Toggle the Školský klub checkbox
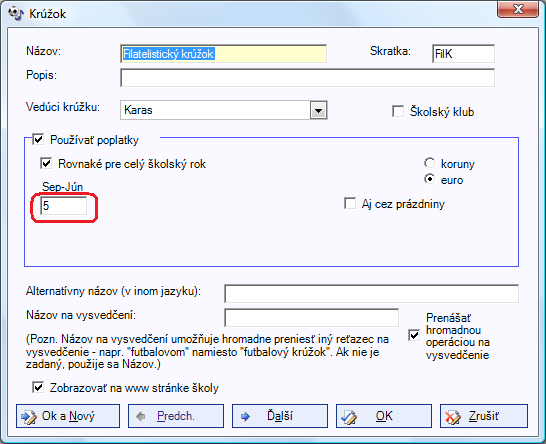546x444 pixels. tap(398, 111)
